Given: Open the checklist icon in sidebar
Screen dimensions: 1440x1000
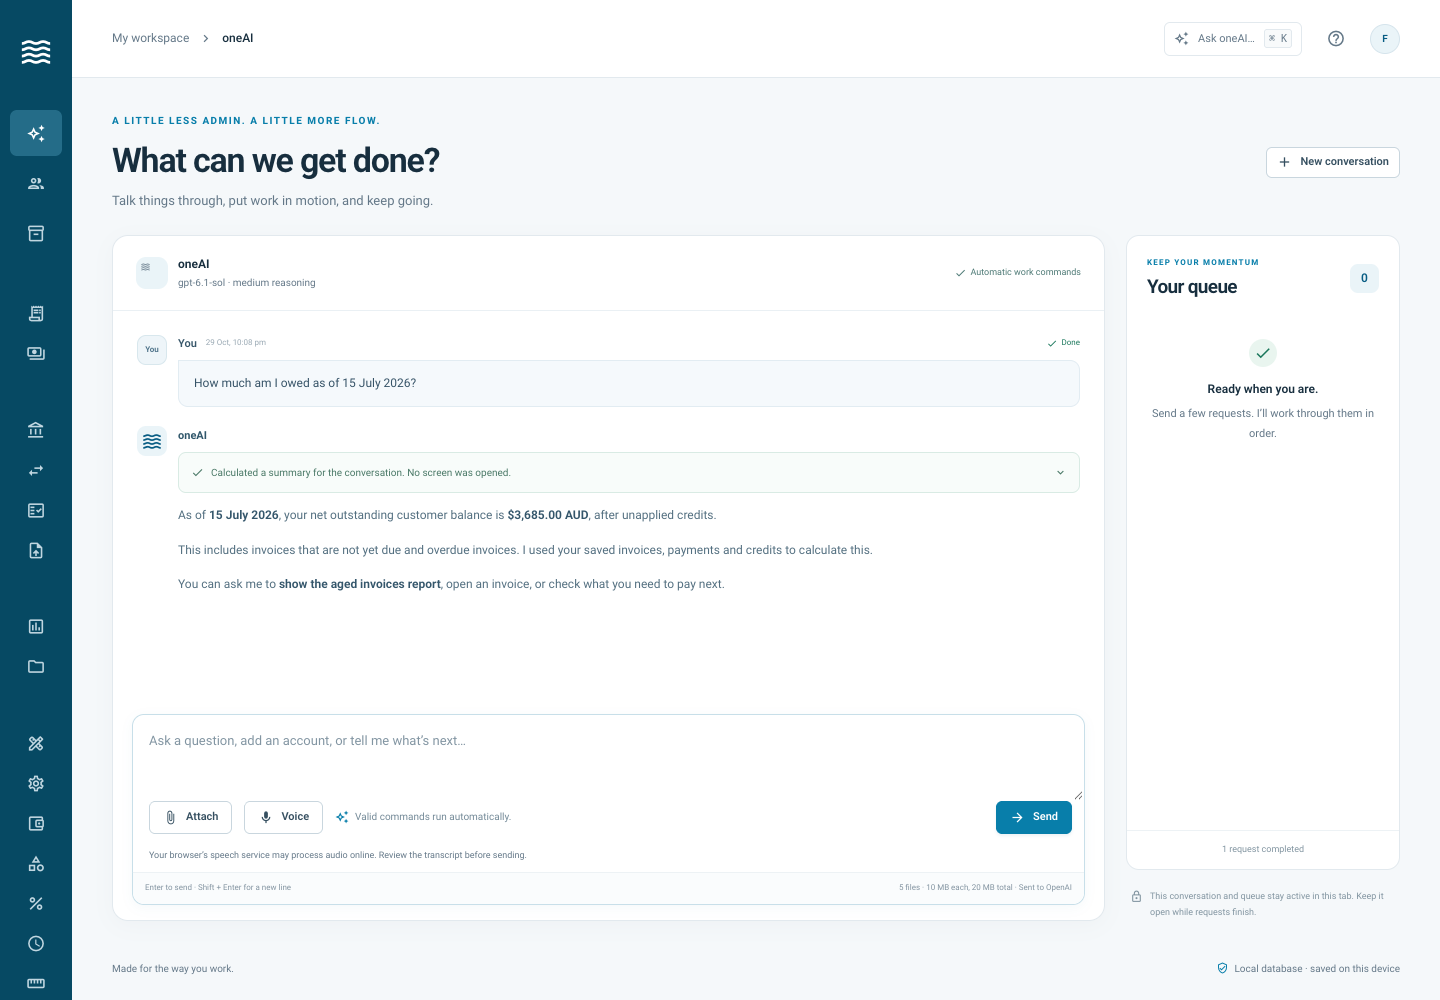Looking at the screenshot, I should click(x=36, y=510).
